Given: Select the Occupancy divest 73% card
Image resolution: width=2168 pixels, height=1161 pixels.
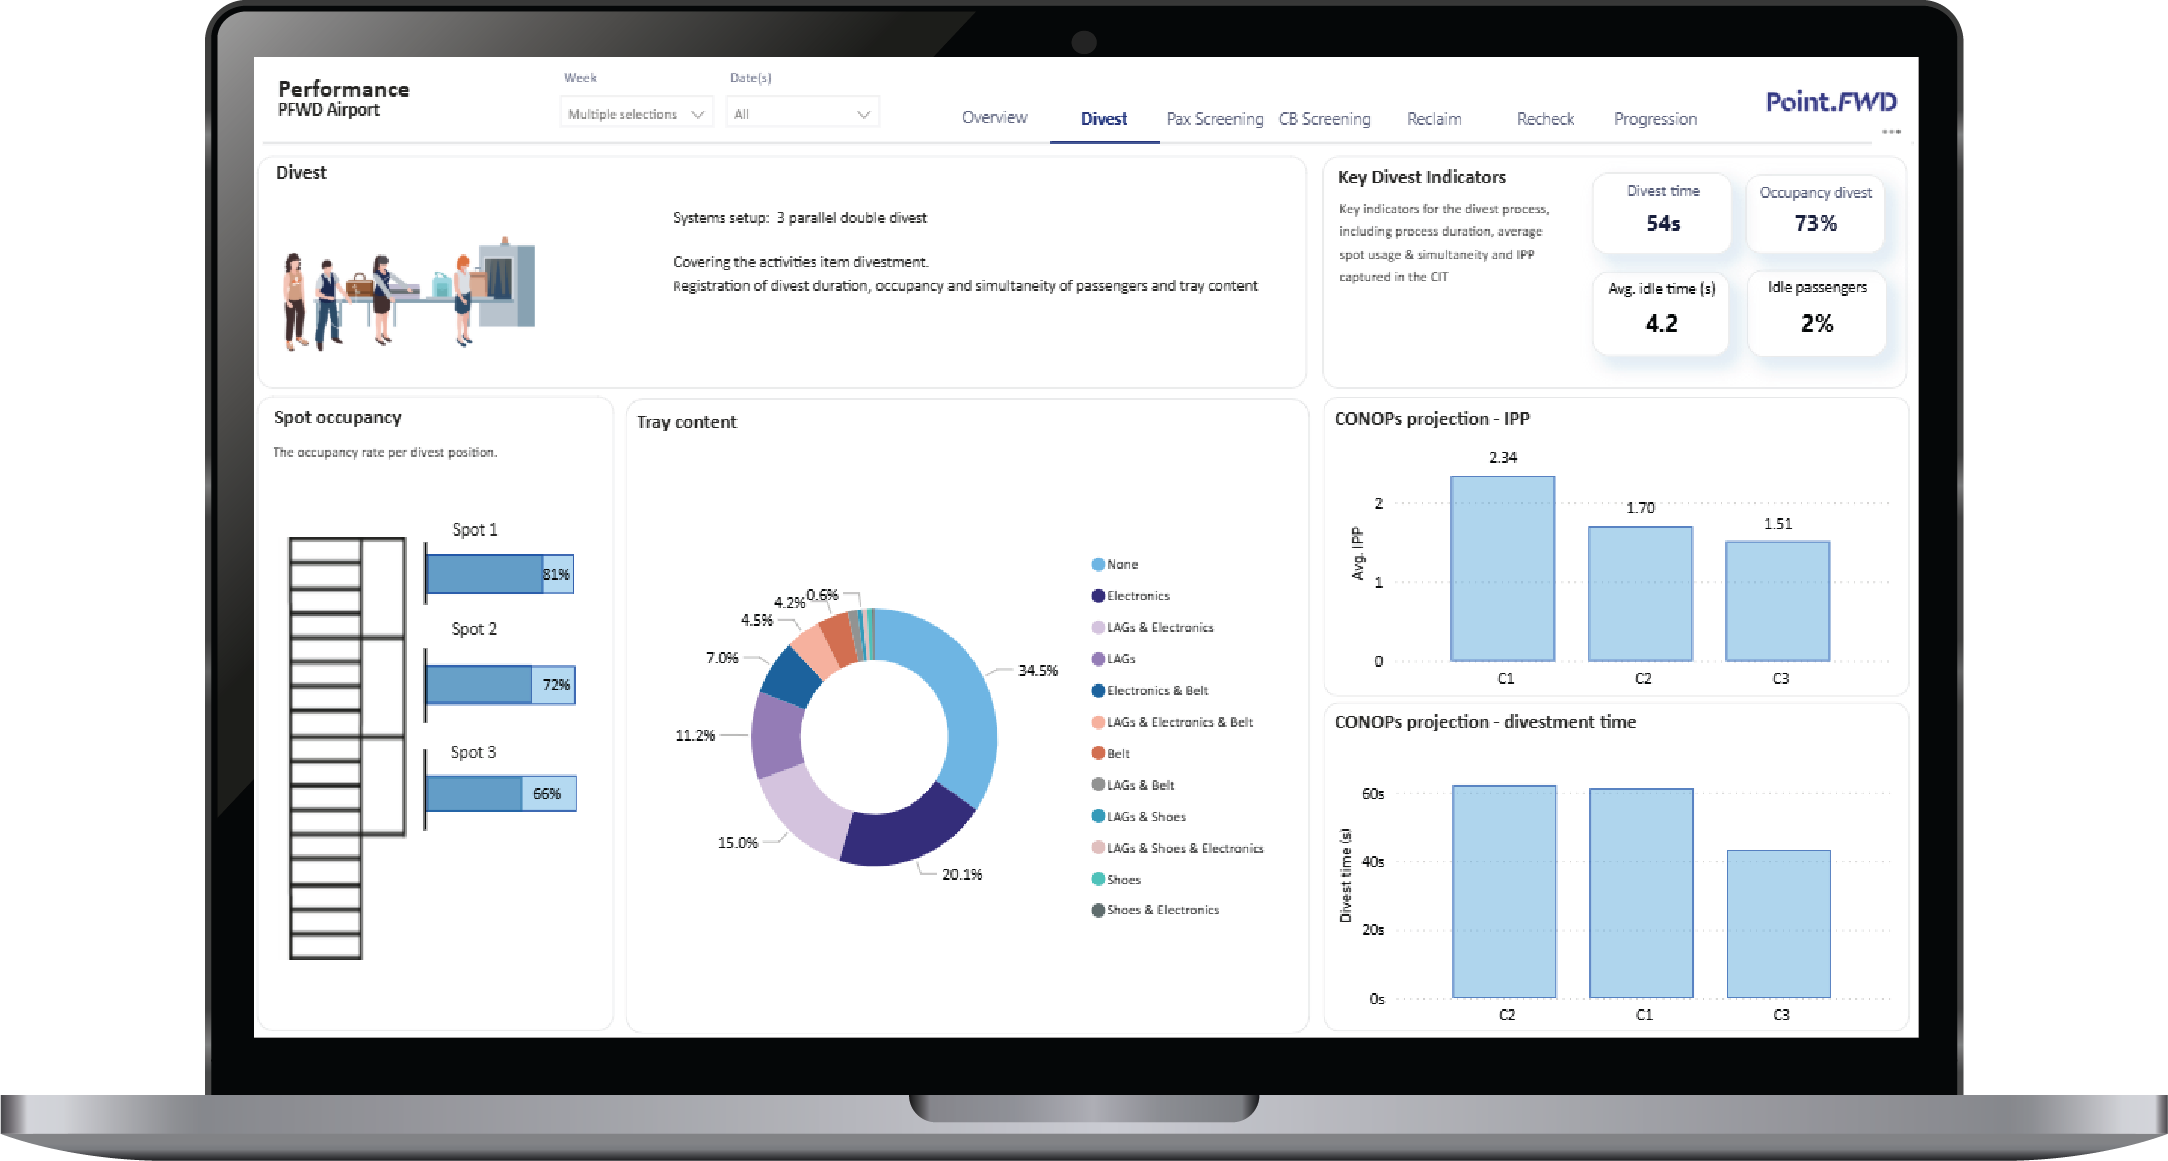Looking at the screenshot, I should [x=1815, y=212].
